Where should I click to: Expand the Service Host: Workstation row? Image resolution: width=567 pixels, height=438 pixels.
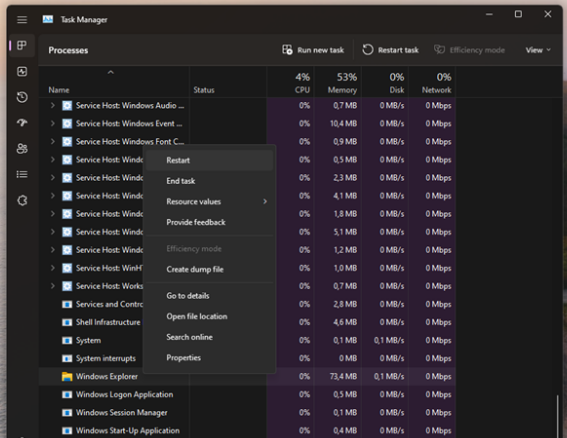coord(53,286)
